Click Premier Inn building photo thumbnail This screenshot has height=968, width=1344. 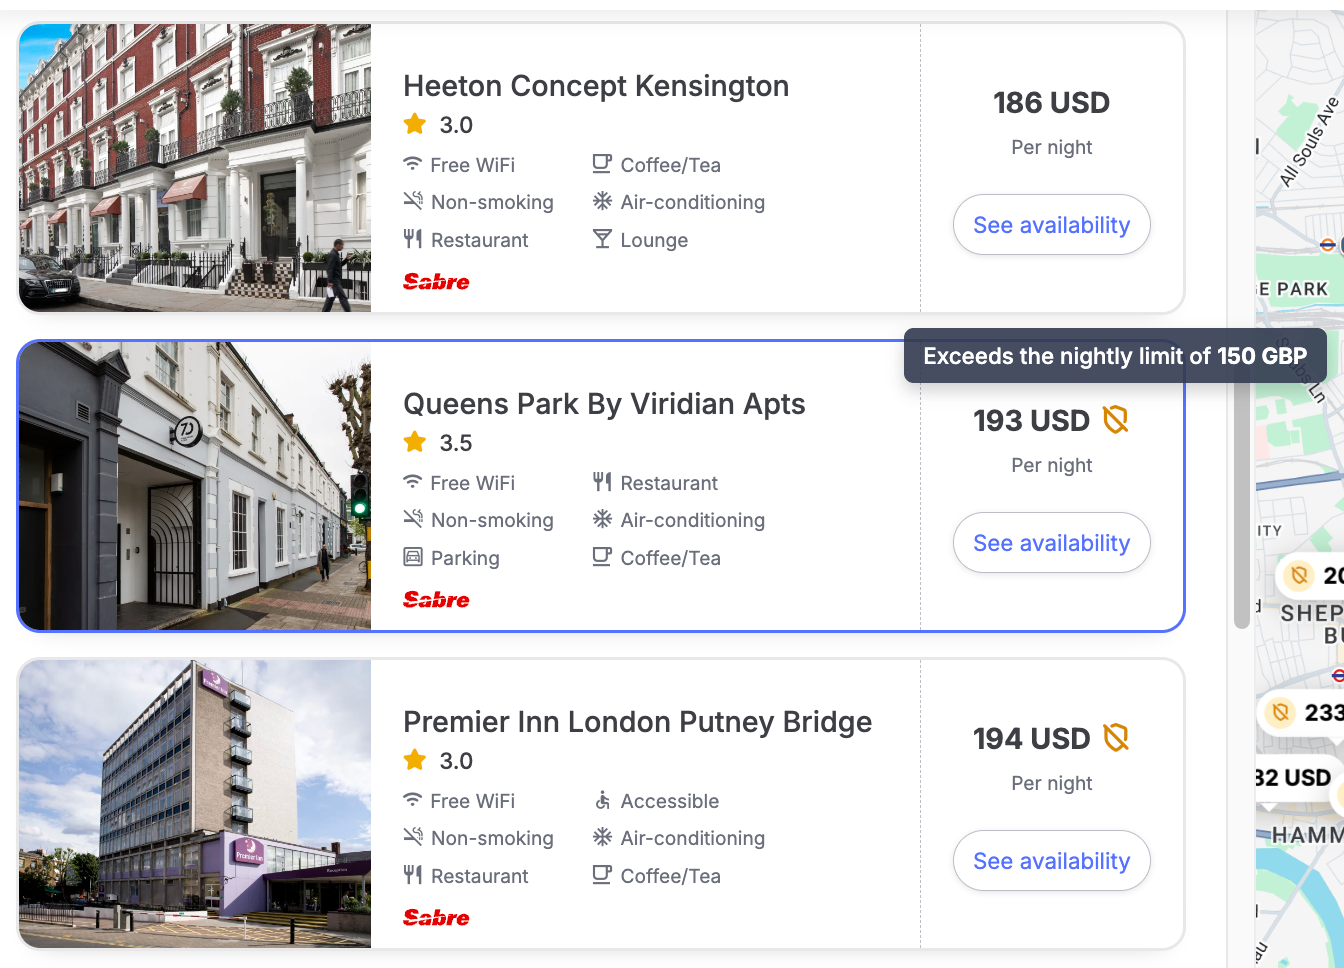195,804
